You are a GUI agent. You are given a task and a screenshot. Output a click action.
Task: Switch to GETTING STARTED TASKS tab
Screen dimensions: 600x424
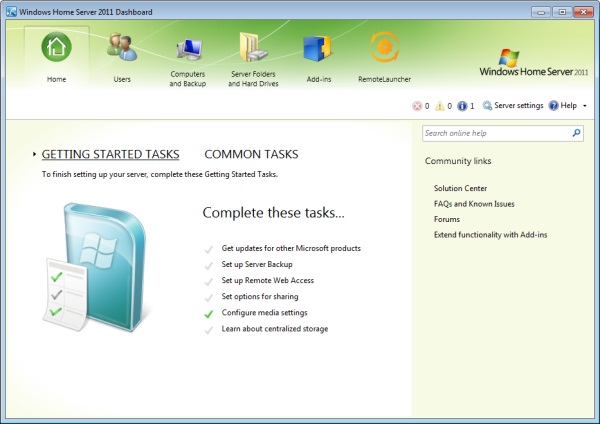click(x=110, y=154)
